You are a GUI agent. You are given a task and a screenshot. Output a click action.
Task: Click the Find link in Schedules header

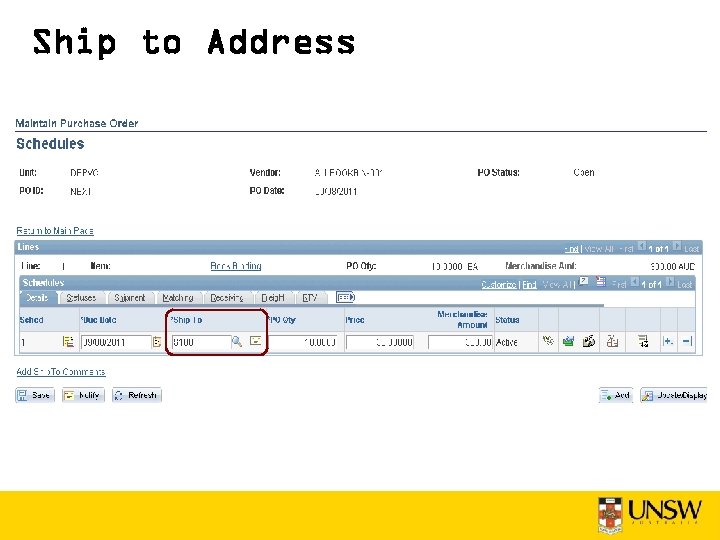[529, 285]
